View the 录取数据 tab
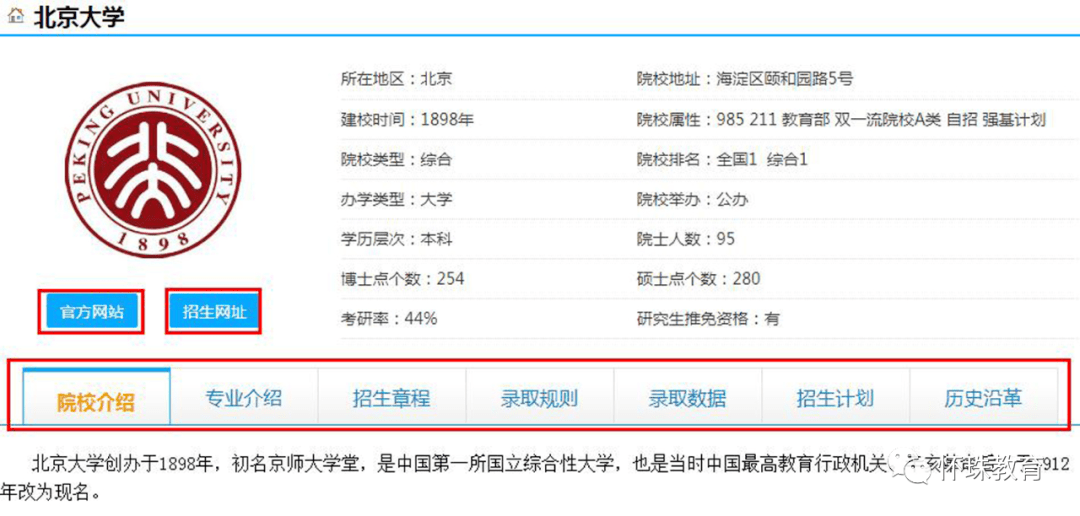The height and width of the screenshot is (516, 1080). tap(687, 398)
